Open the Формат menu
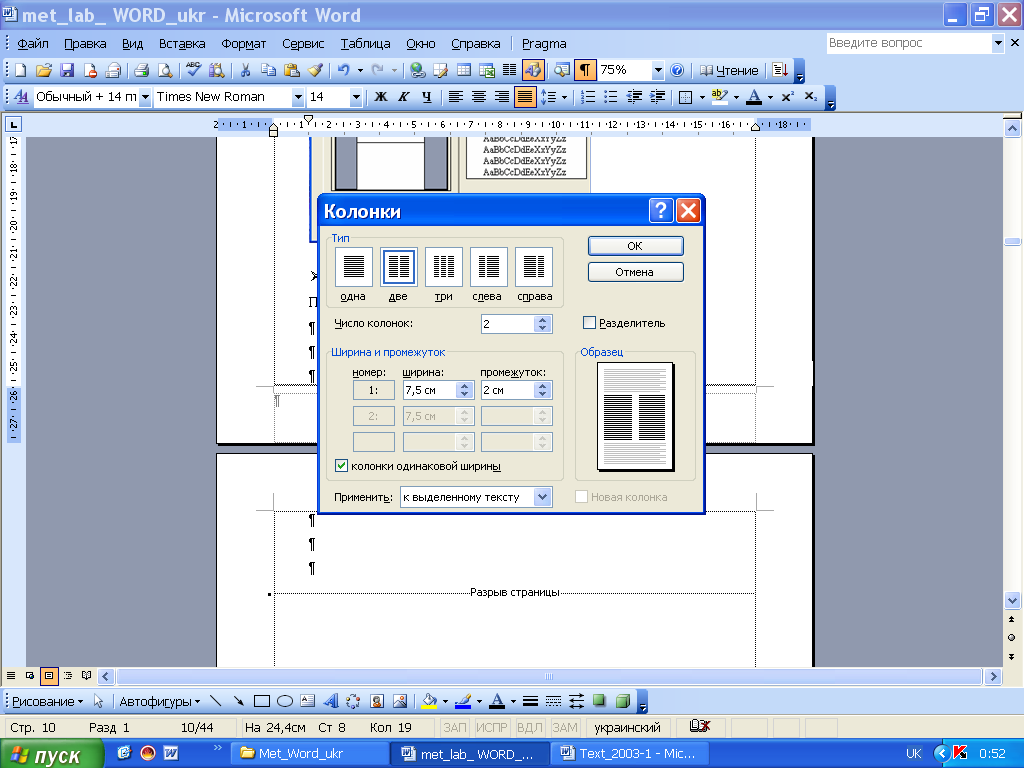 point(244,44)
